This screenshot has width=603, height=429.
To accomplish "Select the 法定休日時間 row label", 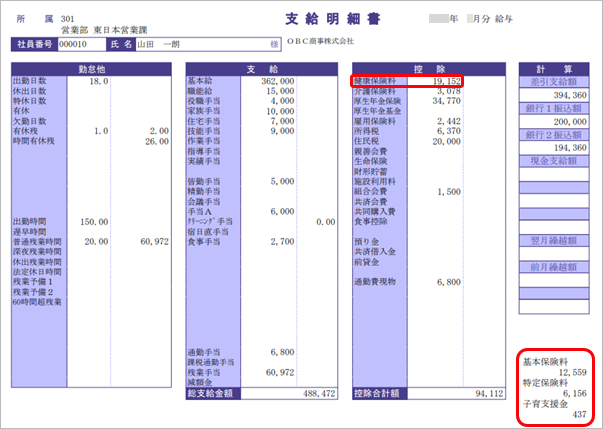I will pyautogui.click(x=37, y=272).
